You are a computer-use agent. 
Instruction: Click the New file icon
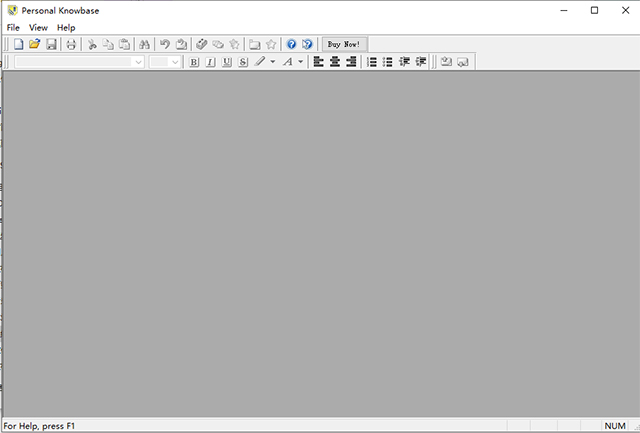[18, 45]
